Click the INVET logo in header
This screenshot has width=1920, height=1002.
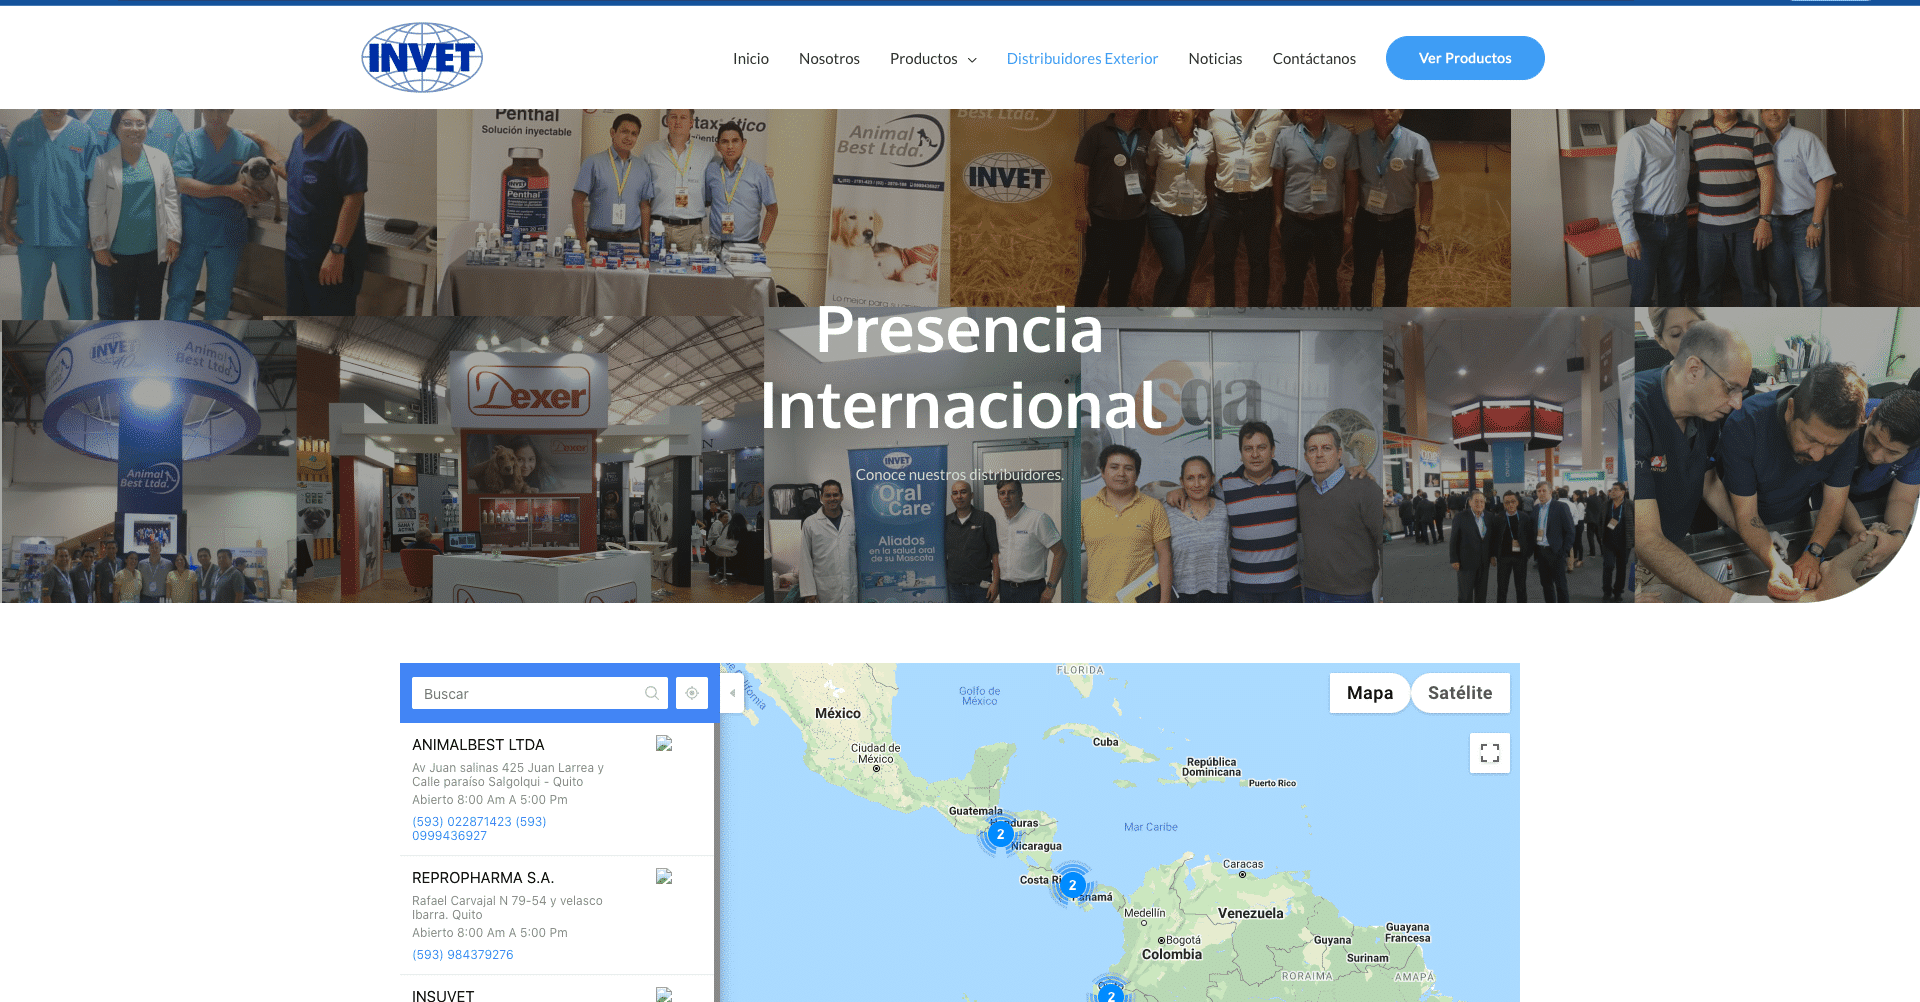pos(422,58)
